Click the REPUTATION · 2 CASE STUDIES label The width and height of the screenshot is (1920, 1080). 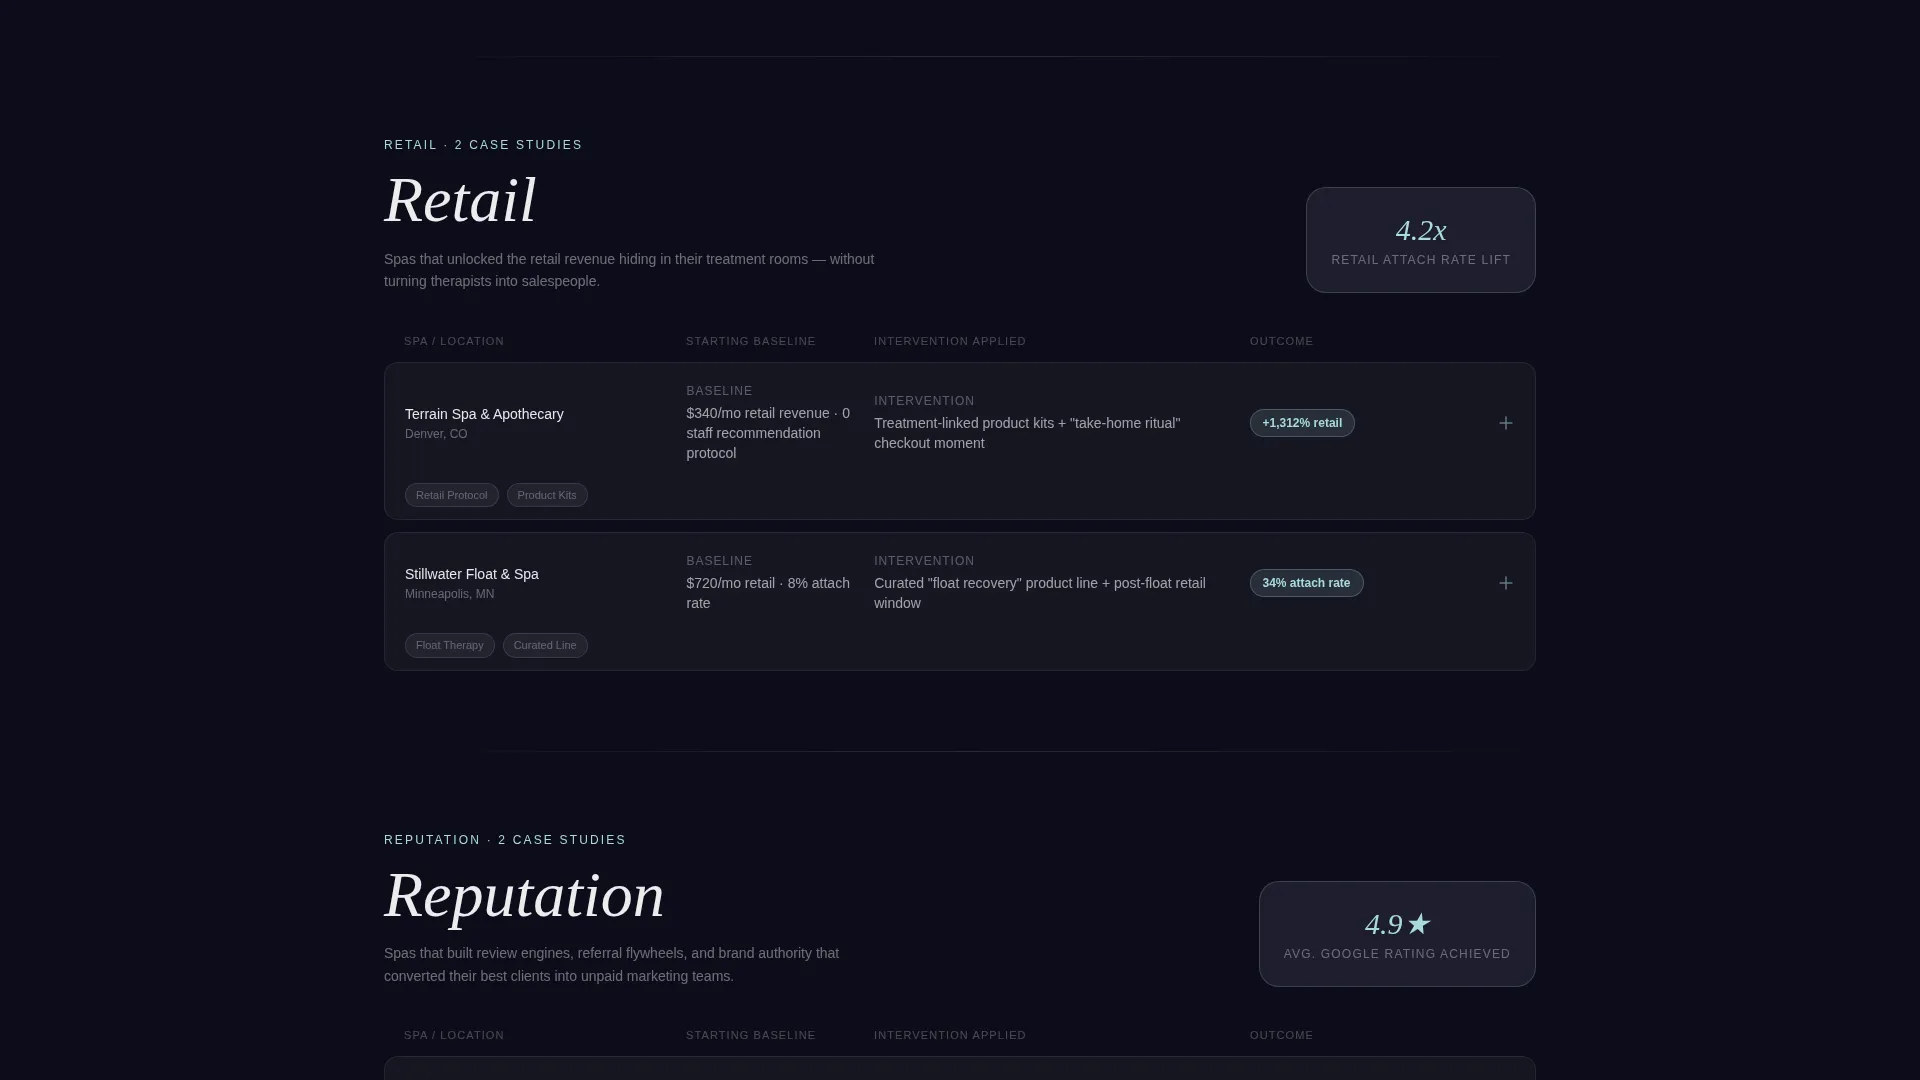pos(505,840)
